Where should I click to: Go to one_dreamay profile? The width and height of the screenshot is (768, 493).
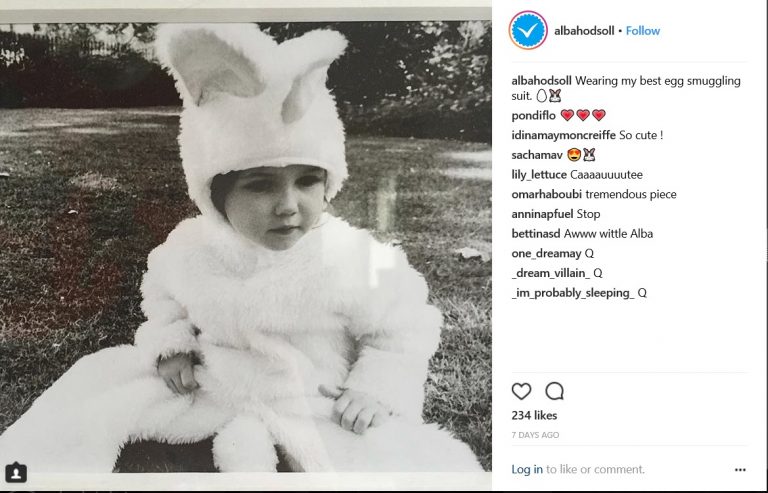click(546, 254)
